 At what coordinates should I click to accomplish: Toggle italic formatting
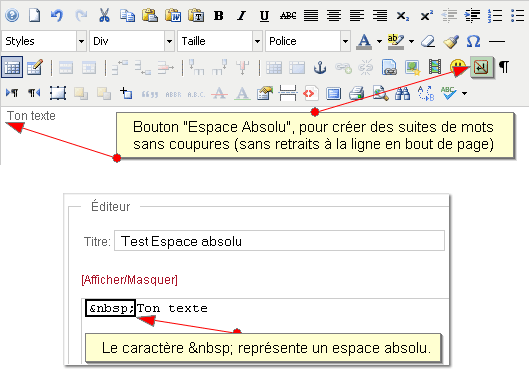pyautogui.click(x=241, y=16)
